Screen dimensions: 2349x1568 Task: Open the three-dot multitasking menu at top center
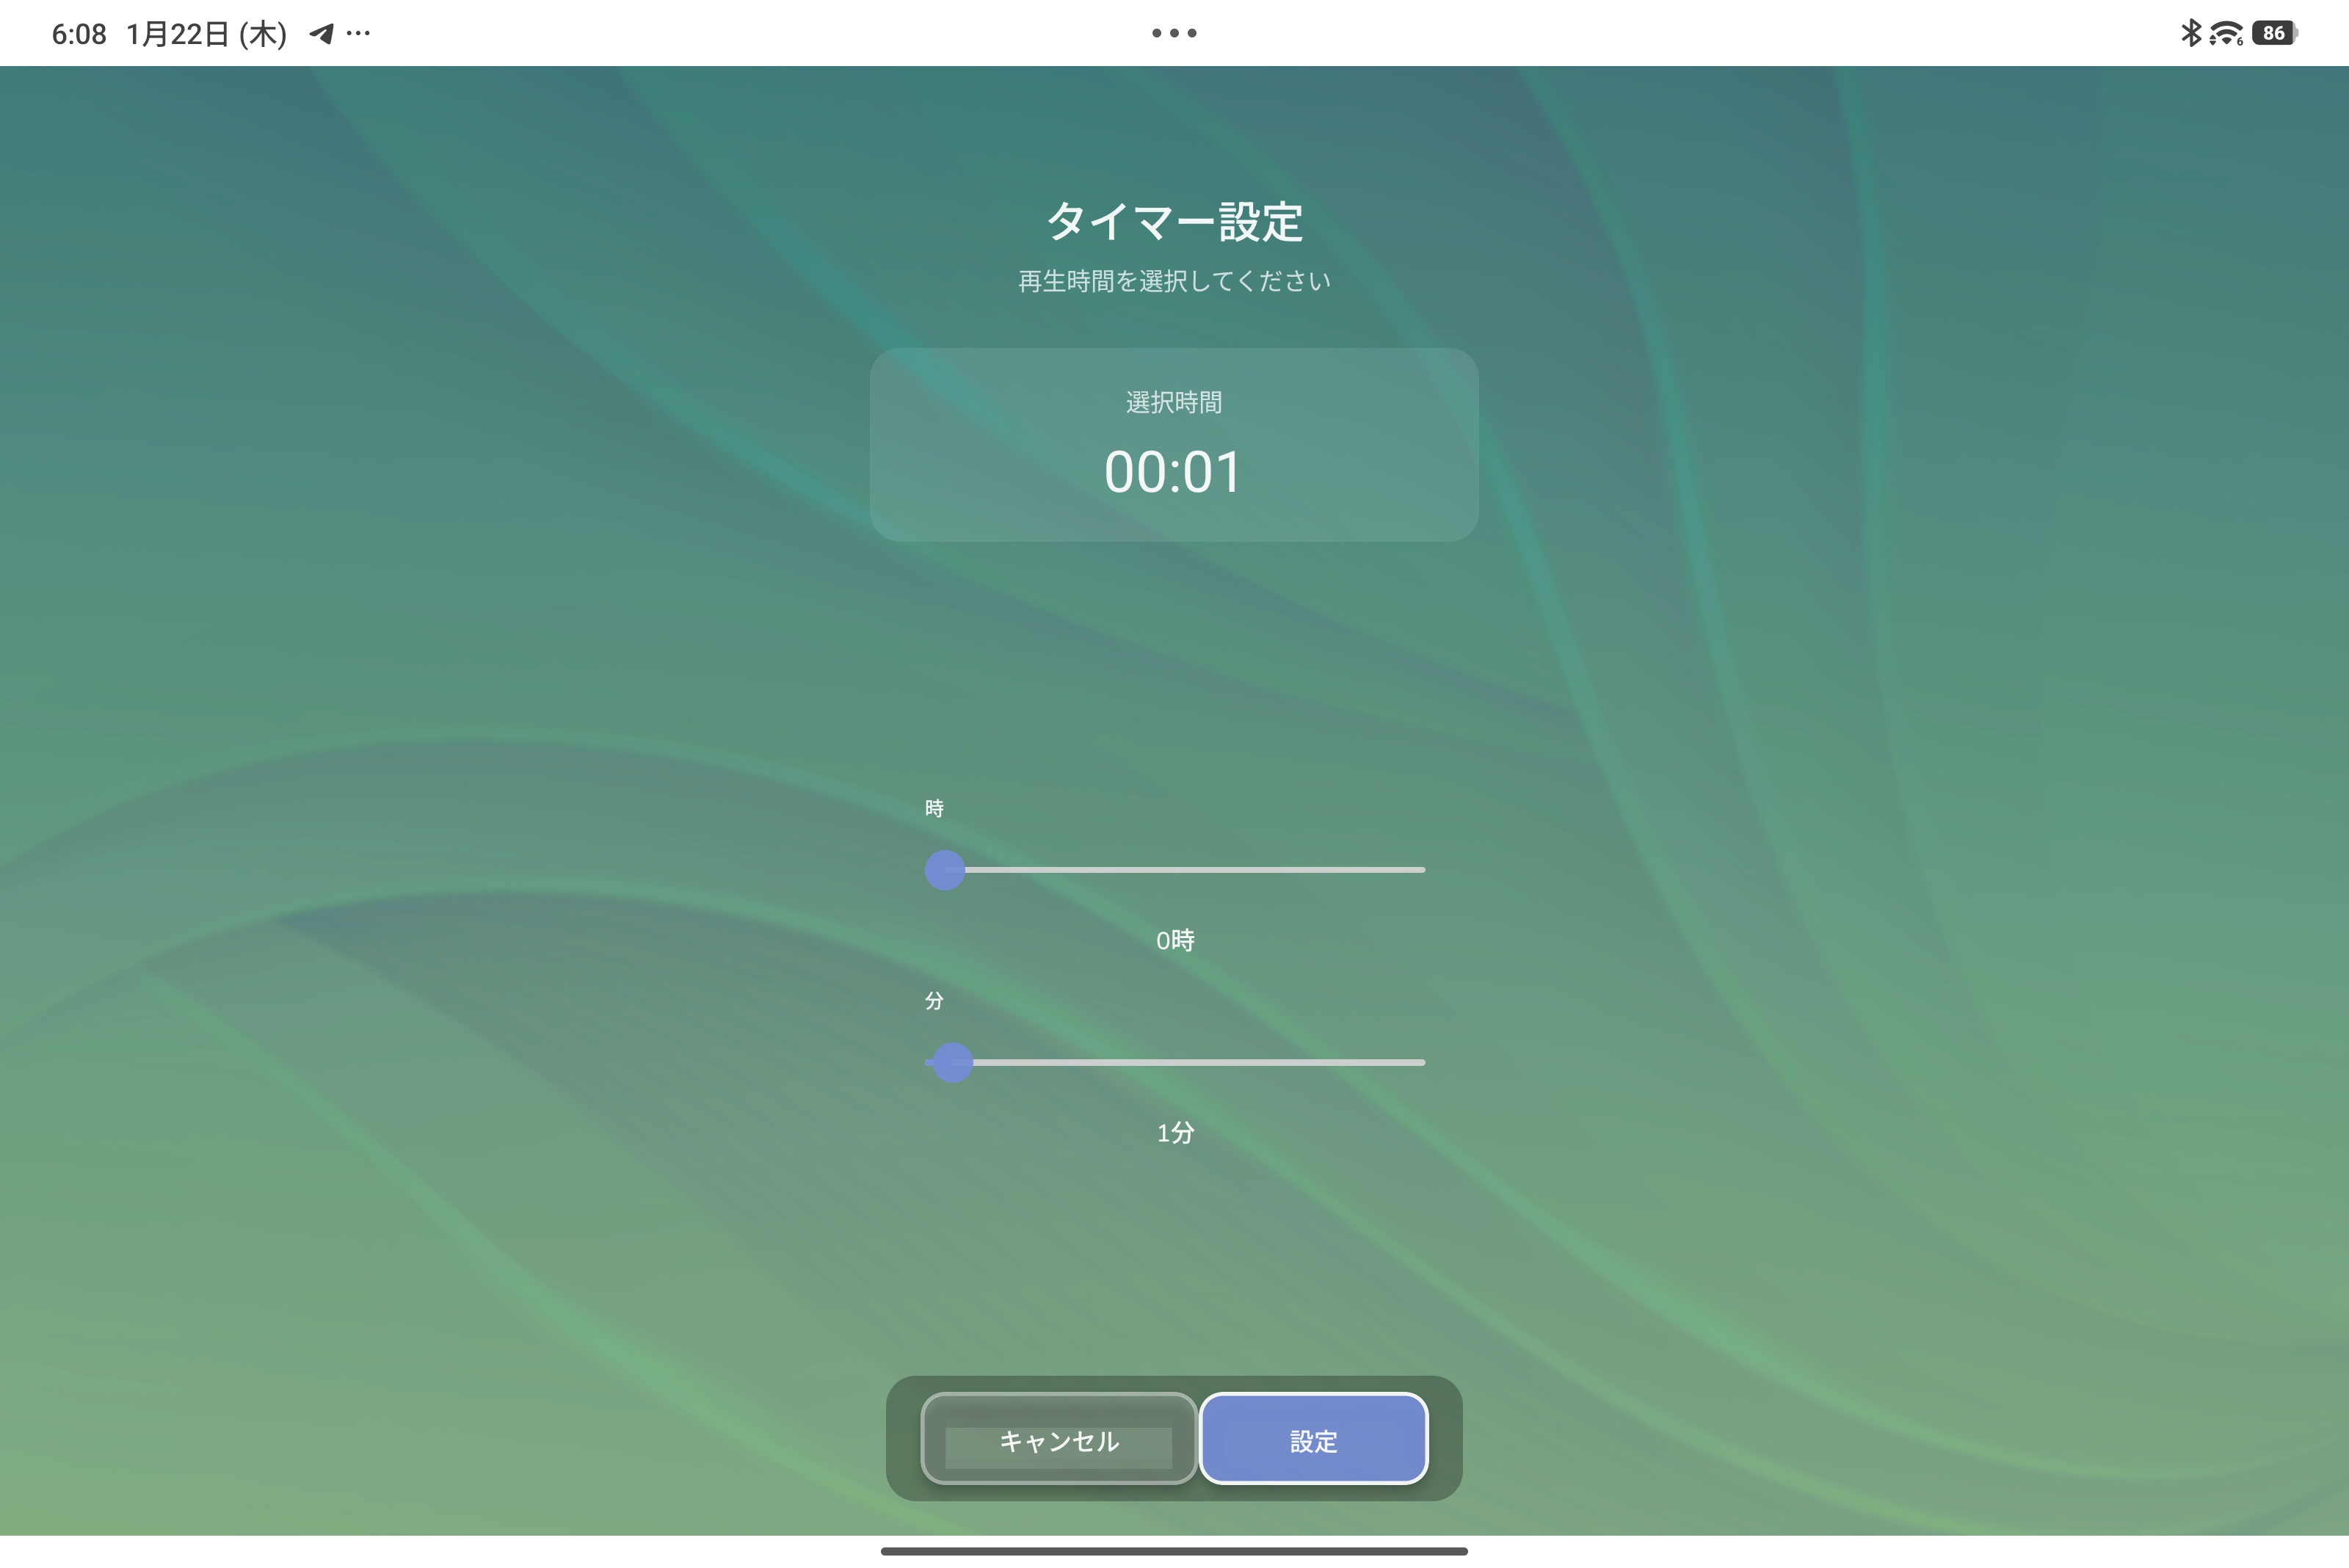(x=1174, y=33)
